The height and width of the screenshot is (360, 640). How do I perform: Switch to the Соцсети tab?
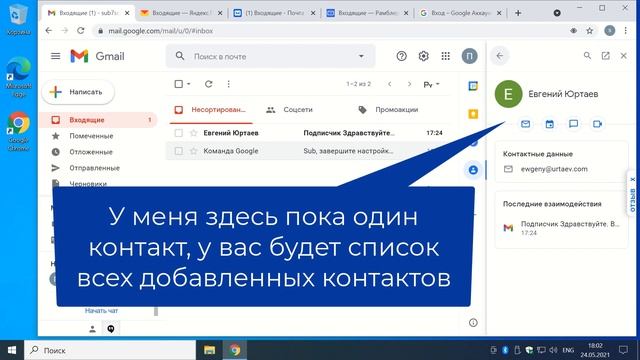pos(289,110)
